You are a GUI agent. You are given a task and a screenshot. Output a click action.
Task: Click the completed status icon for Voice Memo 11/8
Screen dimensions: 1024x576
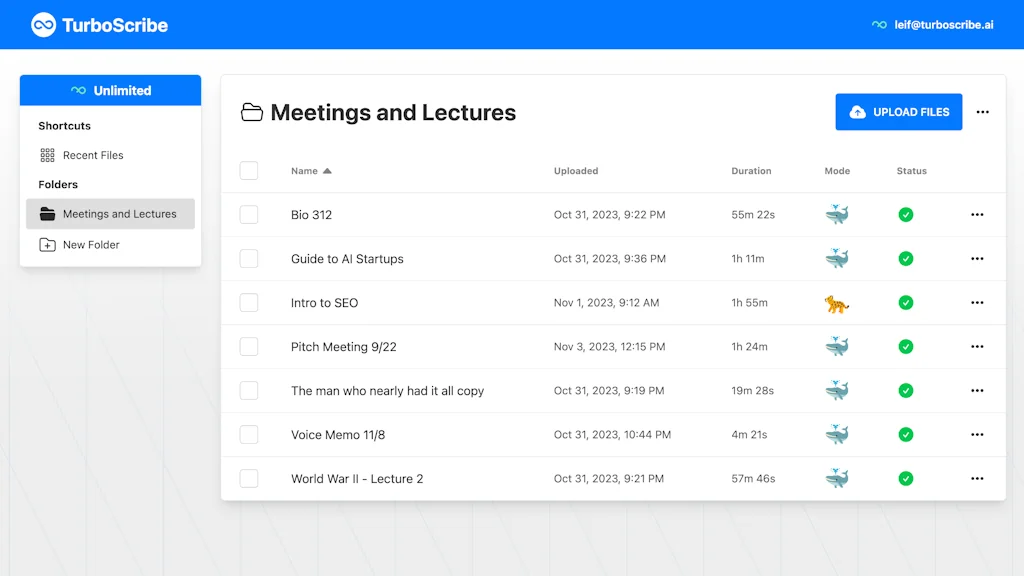pos(905,434)
